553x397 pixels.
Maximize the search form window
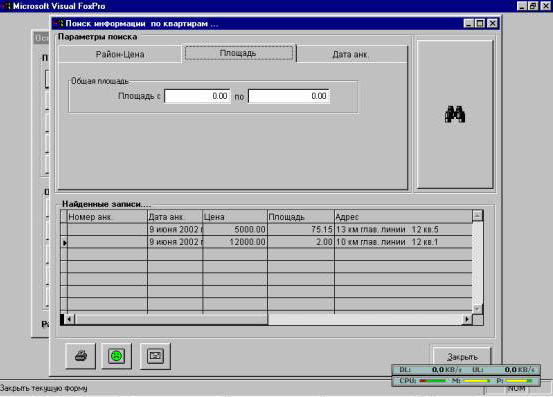[x=480, y=24]
